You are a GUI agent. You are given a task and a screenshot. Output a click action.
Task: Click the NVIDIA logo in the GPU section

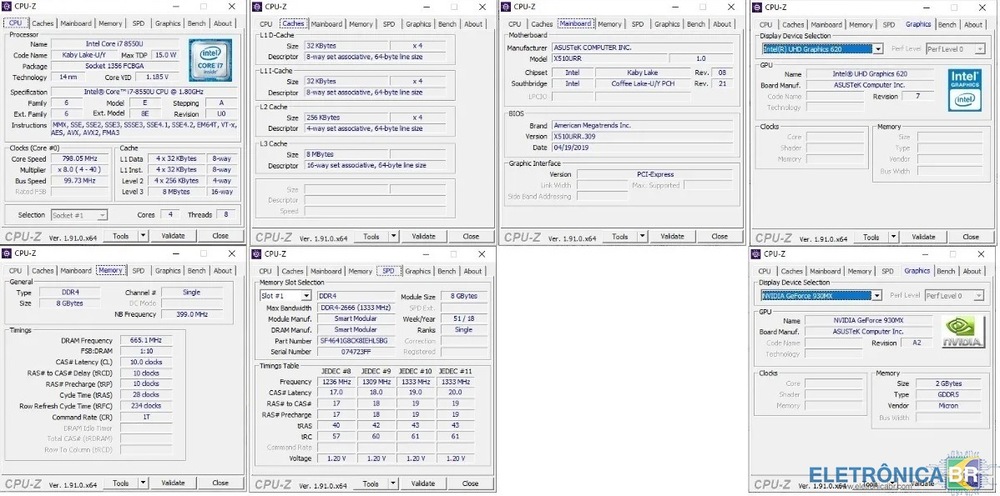pos(964,332)
